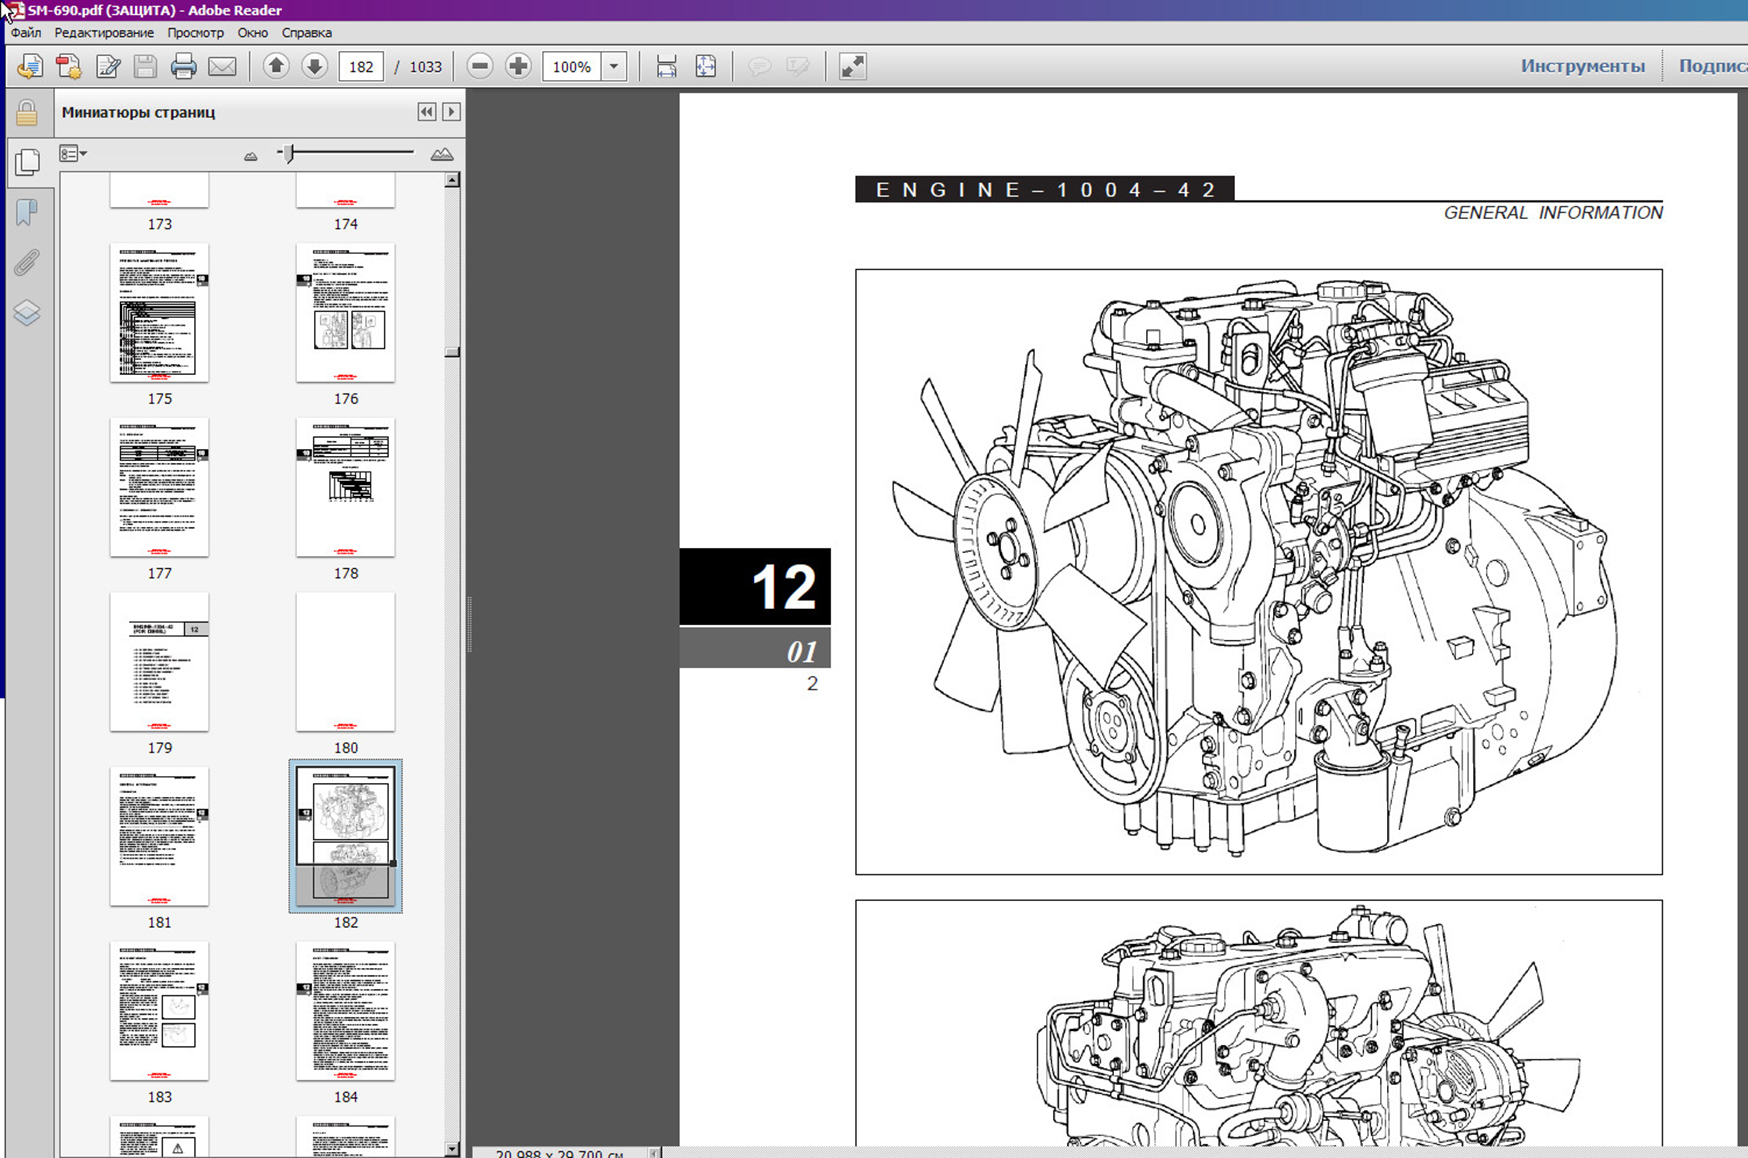Click the email envelope icon
Image resolution: width=1748 pixels, height=1158 pixels.
222,67
